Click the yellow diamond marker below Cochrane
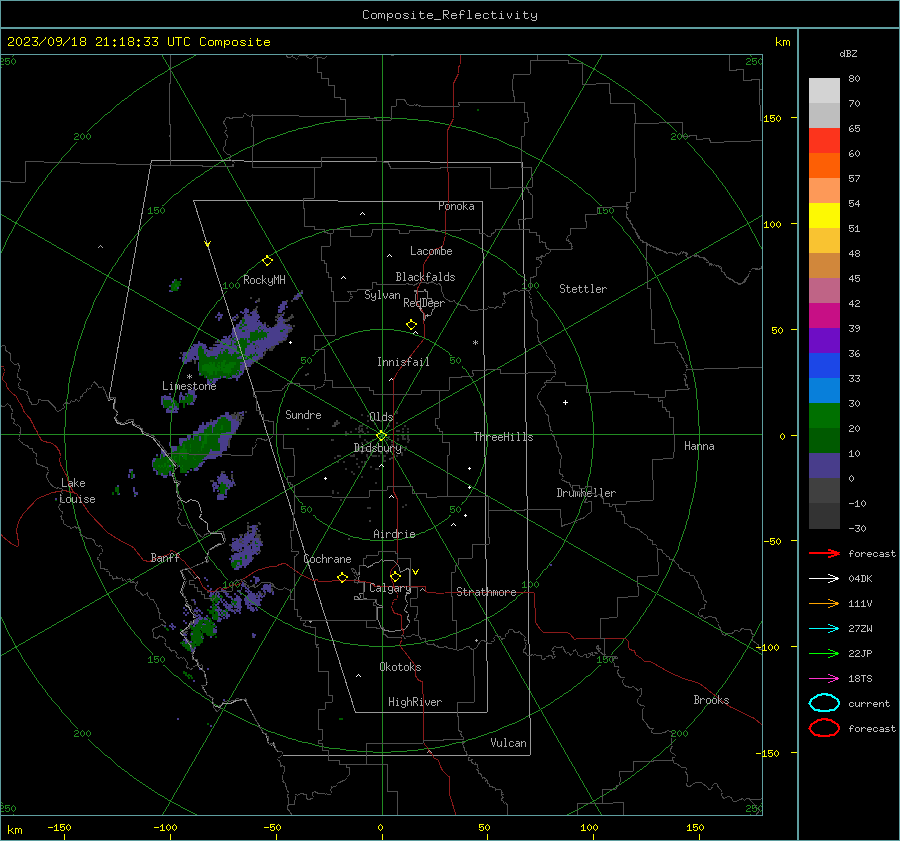The image size is (900, 841). [x=342, y=578]
